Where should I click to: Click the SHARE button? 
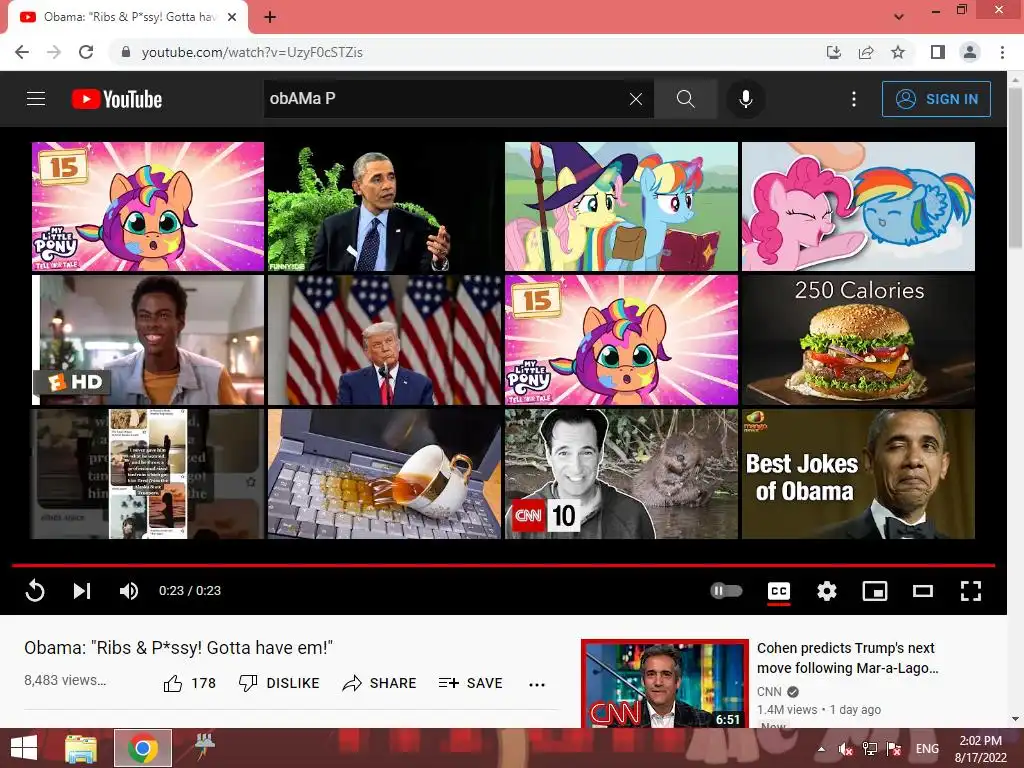379,683
